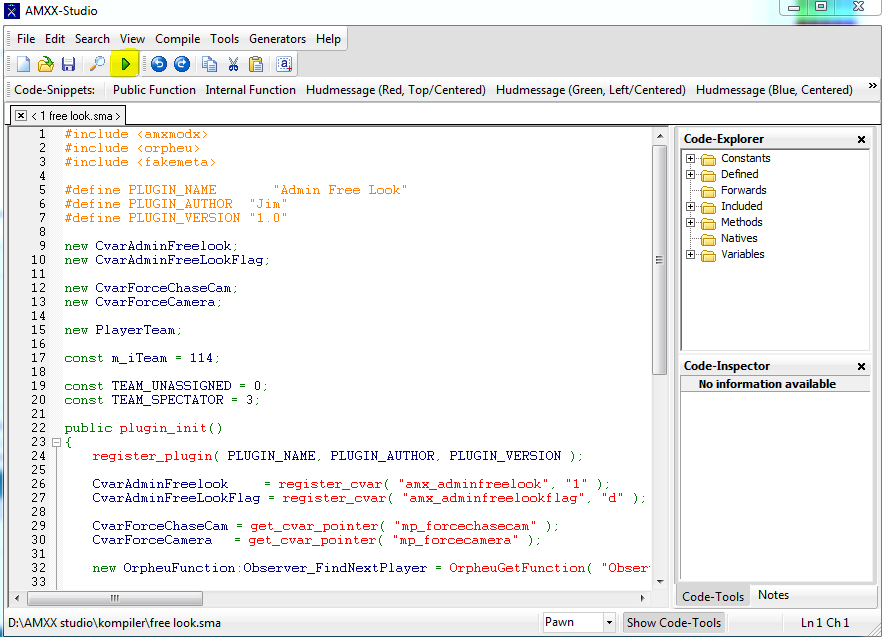Image resolution: width=882 pixels, height=637 pixels.
Task: Switch to the Notes tab
Action: (x=773, y=595)
